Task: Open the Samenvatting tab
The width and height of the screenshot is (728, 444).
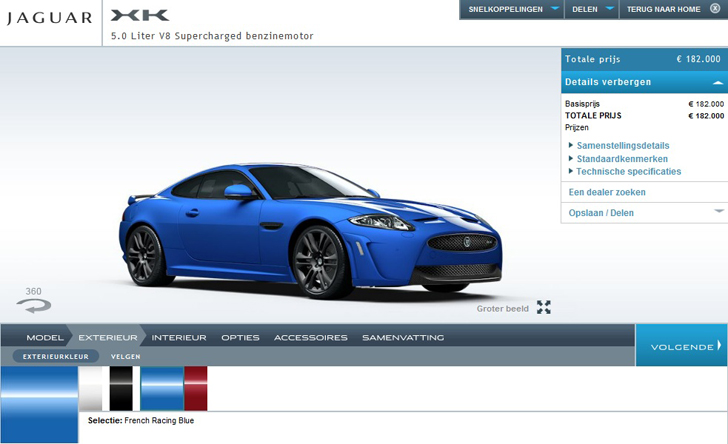Action: pos(403,338)
